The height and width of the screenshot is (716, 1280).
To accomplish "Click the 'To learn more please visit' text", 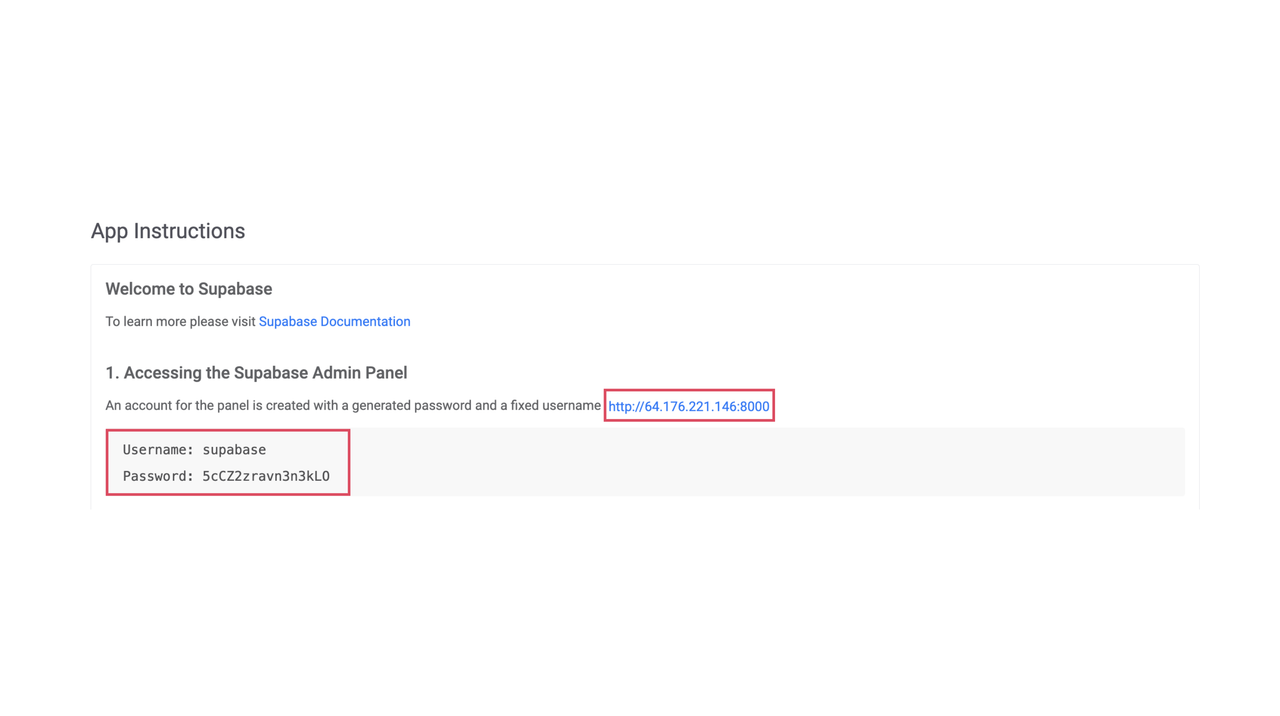I will pos(180,322).
